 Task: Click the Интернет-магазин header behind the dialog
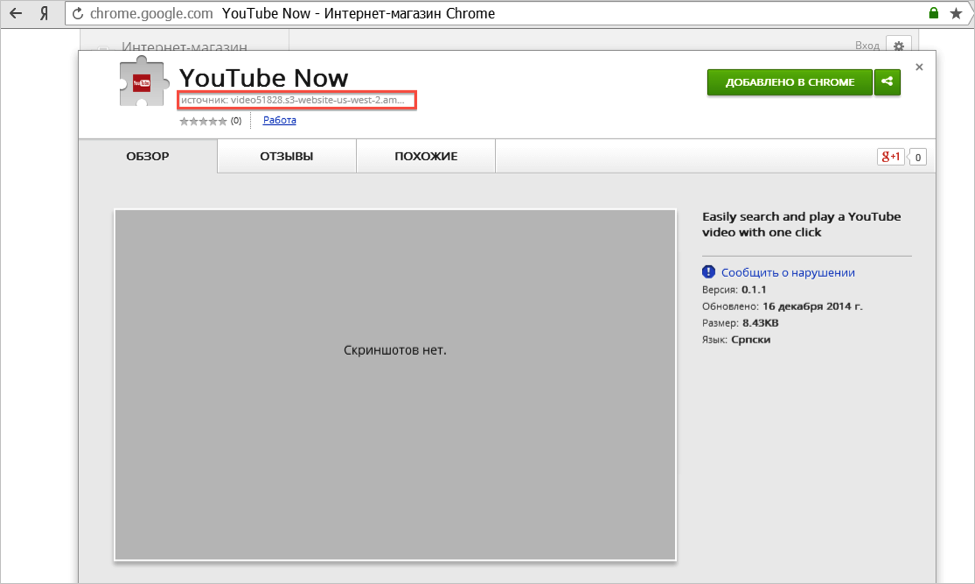coord(184,47)
